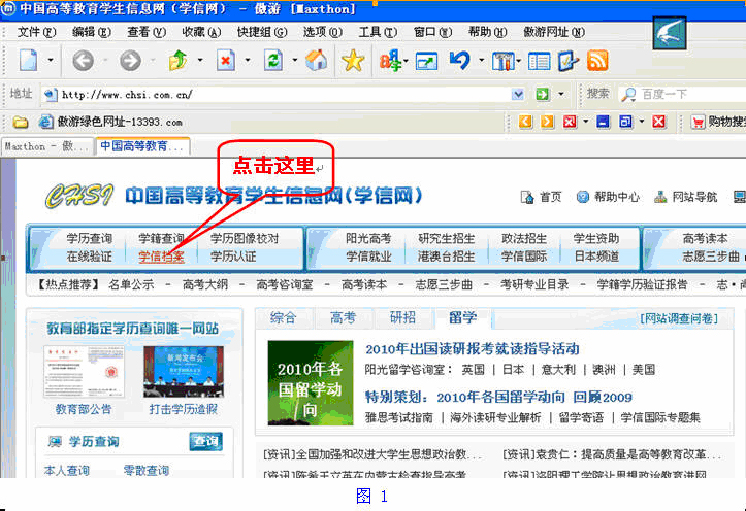Click the blue Undo arrow icon
Screen dimensions: 746x511
click(460, 60)
